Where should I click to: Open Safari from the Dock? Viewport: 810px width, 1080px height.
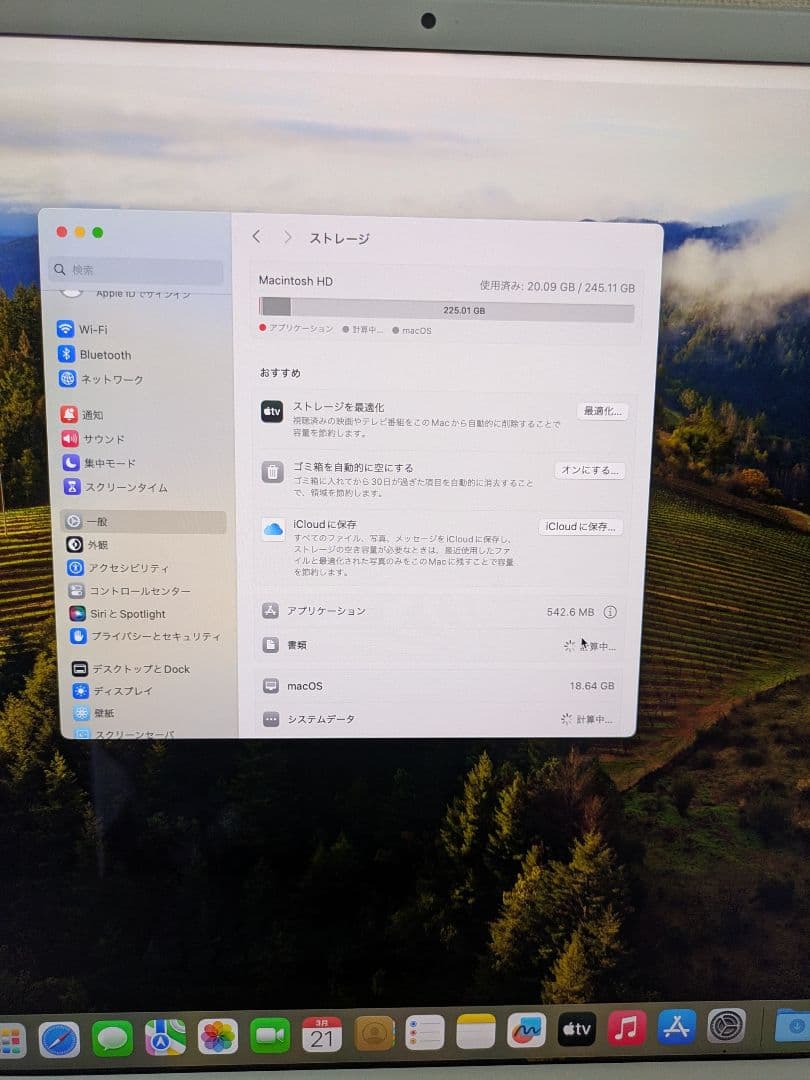click(x=59, y=1039)
